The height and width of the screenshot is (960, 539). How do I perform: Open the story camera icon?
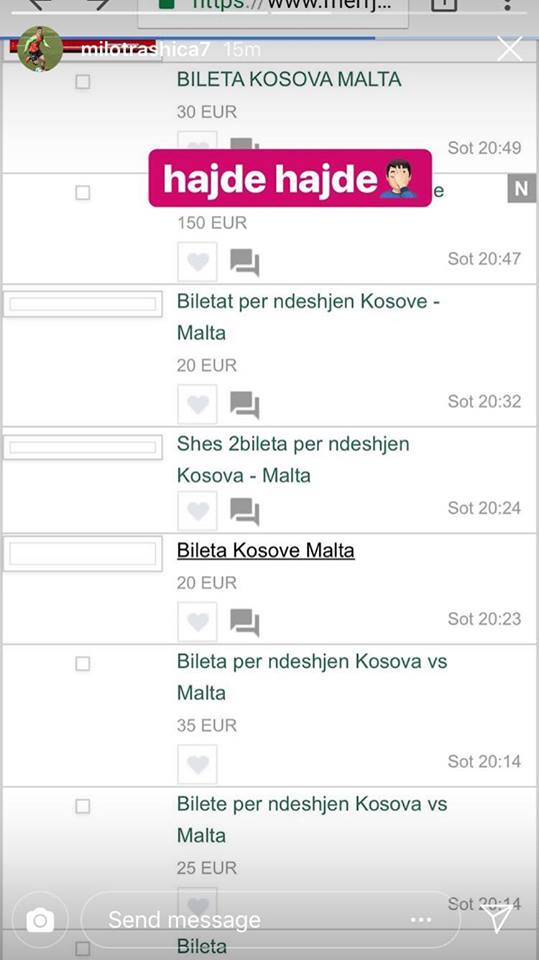click(x=40, y=920)
